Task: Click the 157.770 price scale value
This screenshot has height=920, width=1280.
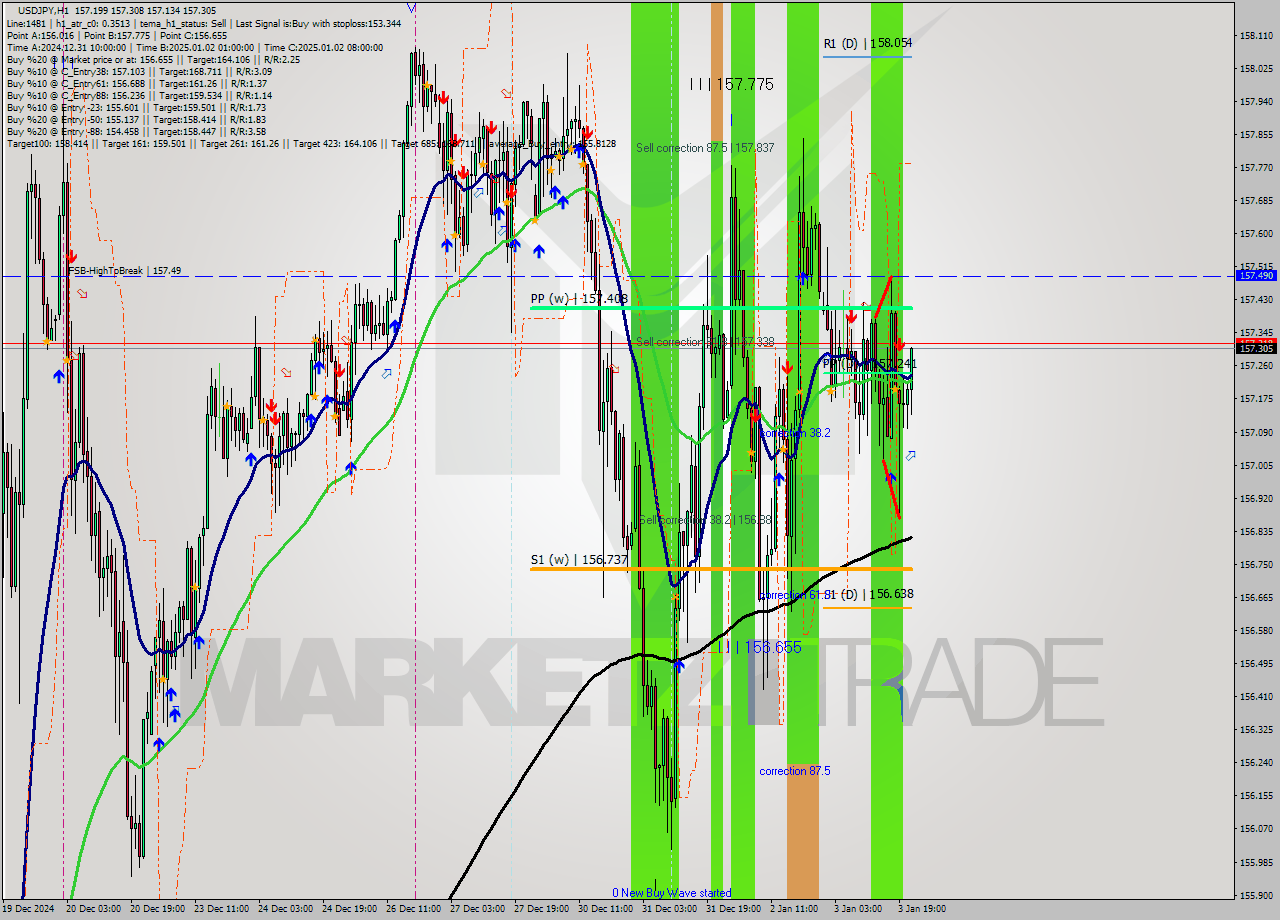Action: pyautogui.click(x=1256, y=168)
